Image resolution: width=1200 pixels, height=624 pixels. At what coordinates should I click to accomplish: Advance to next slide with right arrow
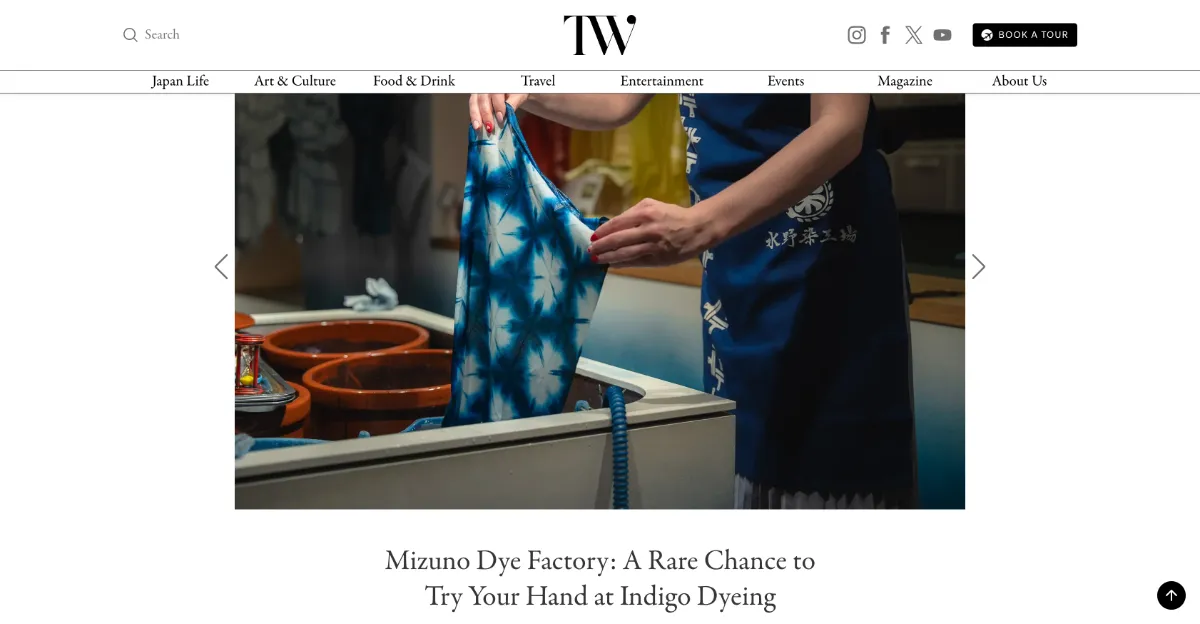pyautogui.click(x=979, y=267)
